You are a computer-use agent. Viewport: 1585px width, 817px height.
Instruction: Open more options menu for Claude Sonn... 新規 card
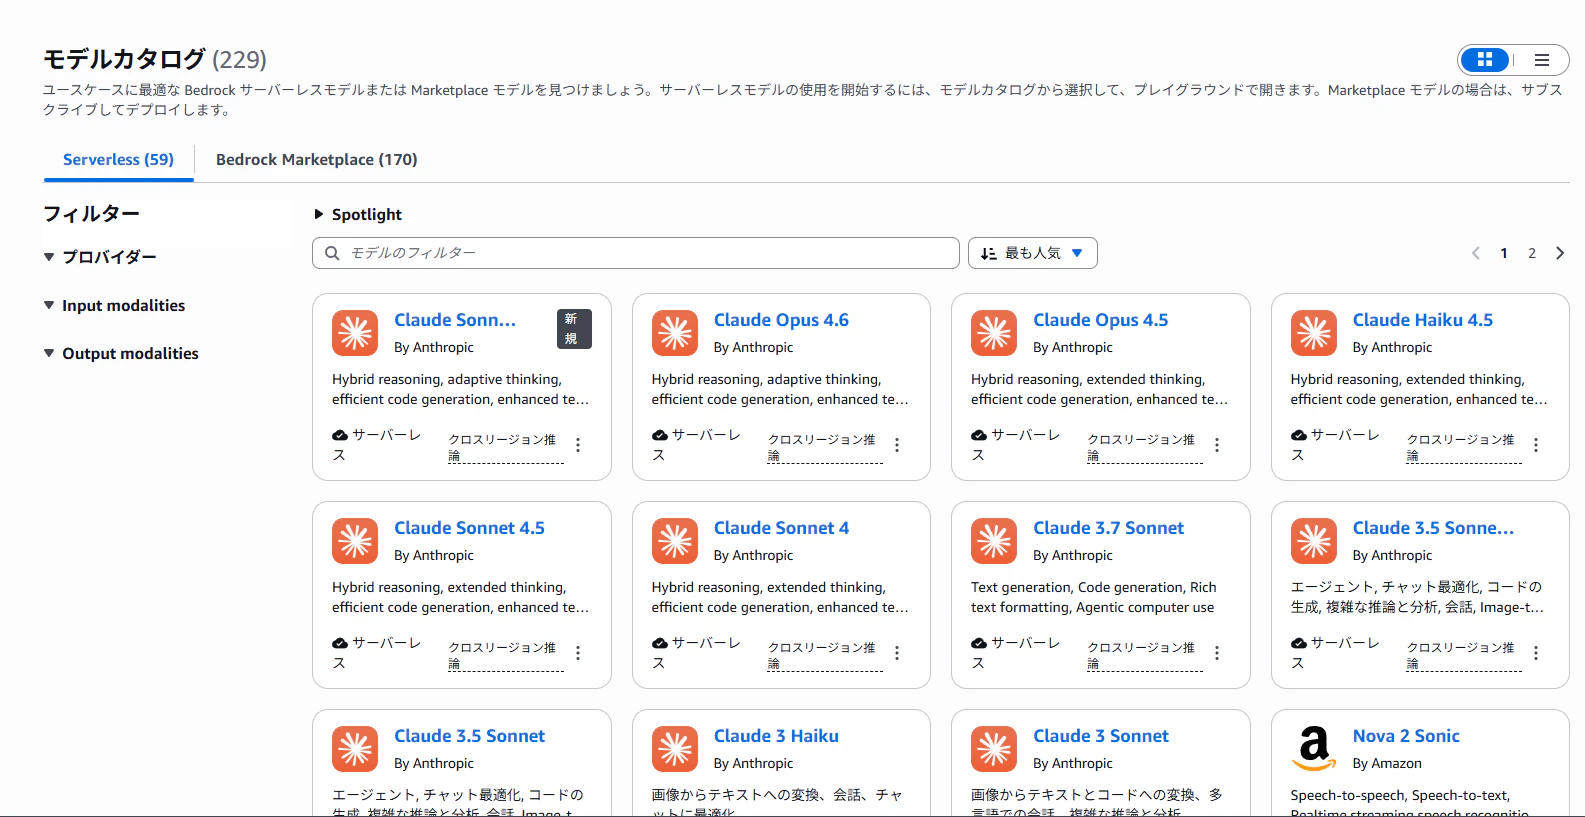point(578,445)
